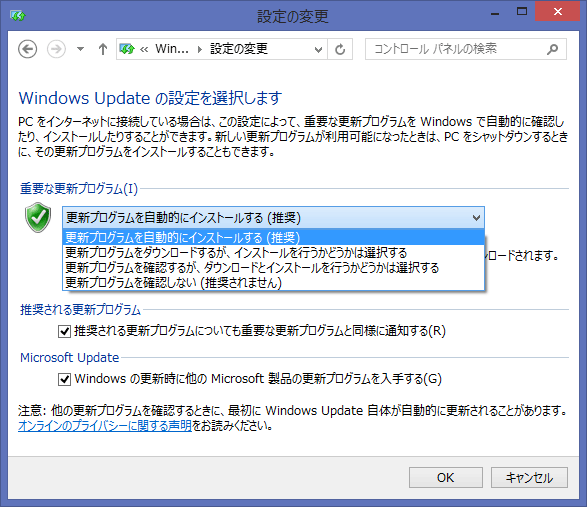Click the 重要な更新プログラム(I) section label
This screenshot has height=507, width=587.
tap(79, 188)
